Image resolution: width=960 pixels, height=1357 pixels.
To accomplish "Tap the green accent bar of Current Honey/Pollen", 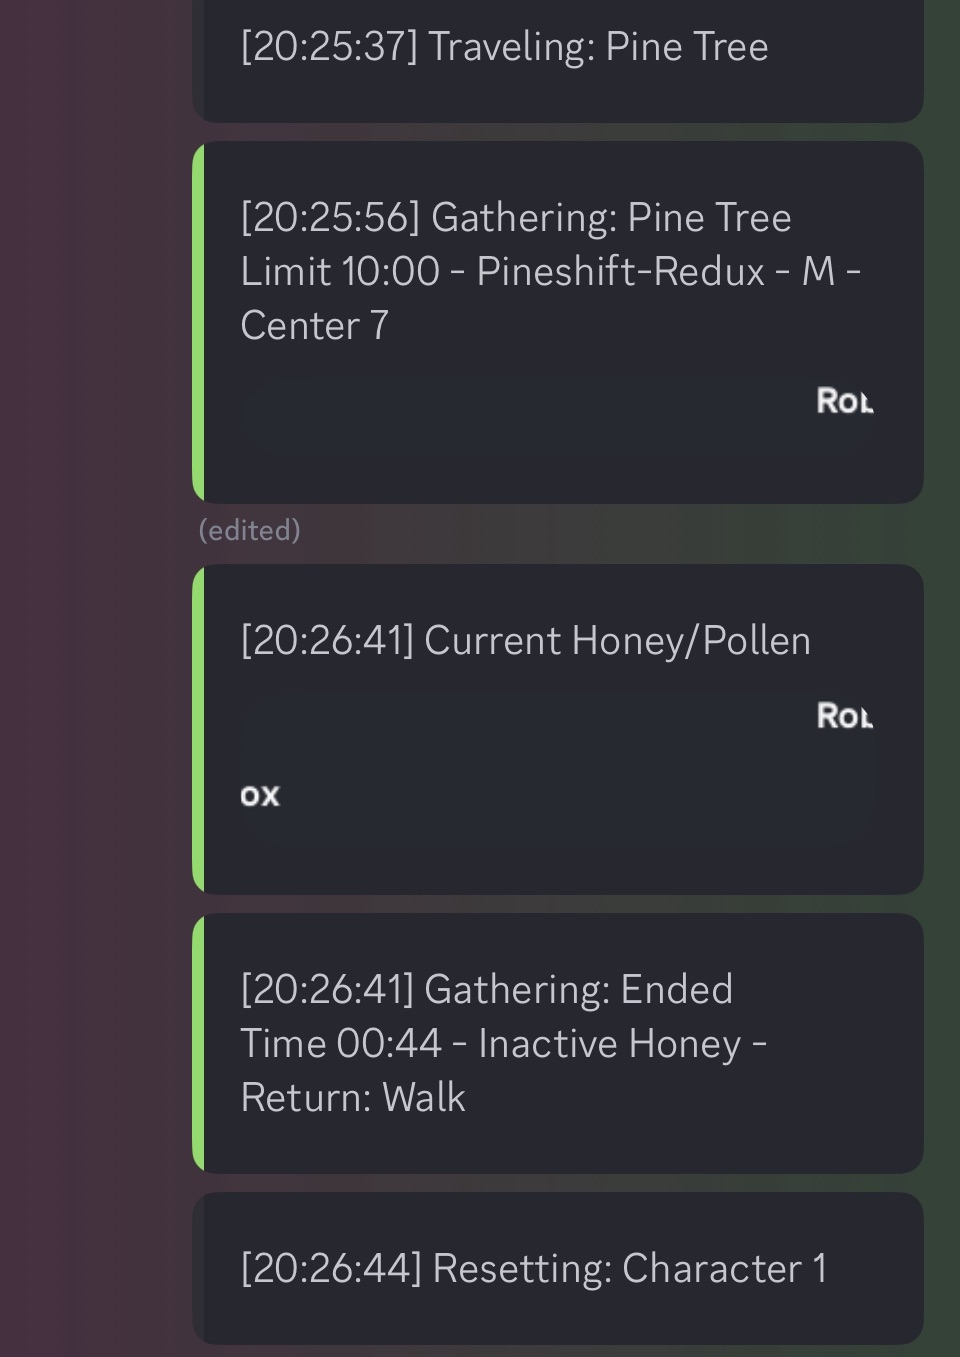I will [x=198, y=729].
